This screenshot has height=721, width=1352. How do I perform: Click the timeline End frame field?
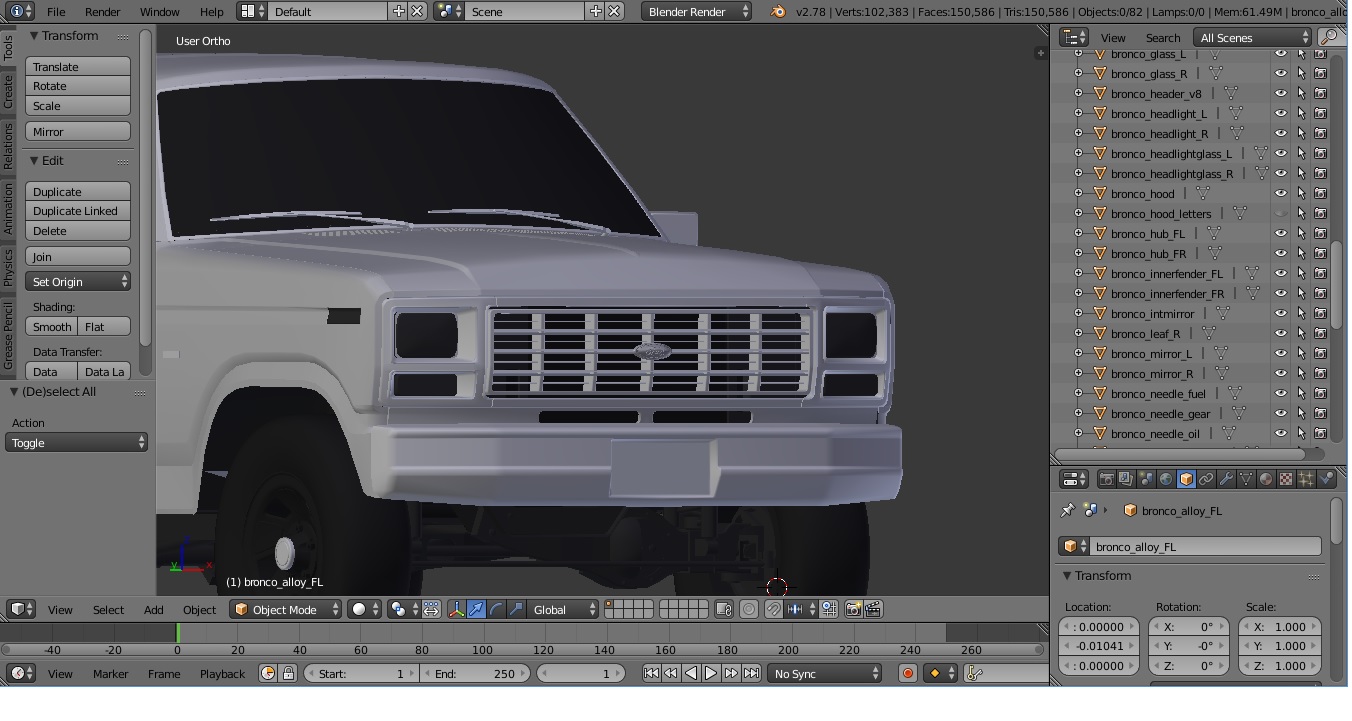pos(475,674)
